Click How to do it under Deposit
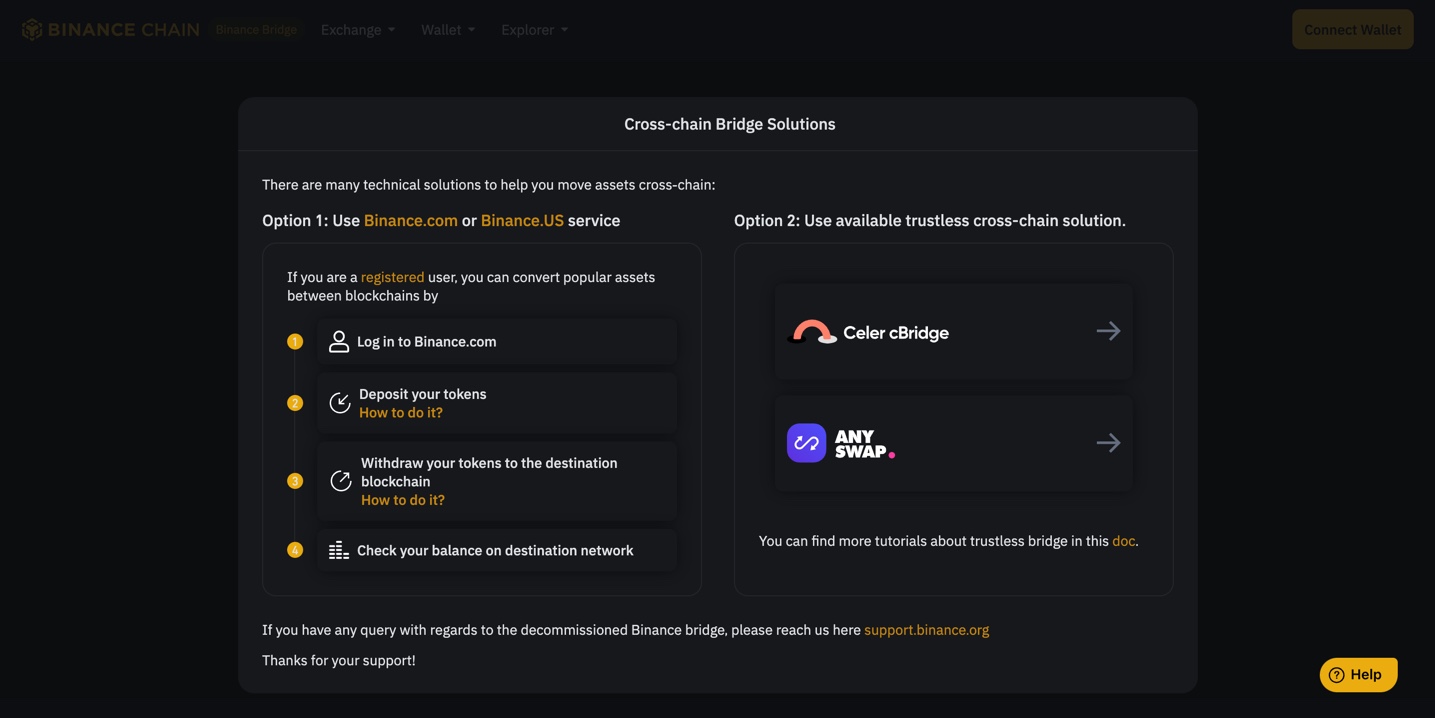Image resolution: width=1435 pixels, height=718 pixels. tap(401, 413)
